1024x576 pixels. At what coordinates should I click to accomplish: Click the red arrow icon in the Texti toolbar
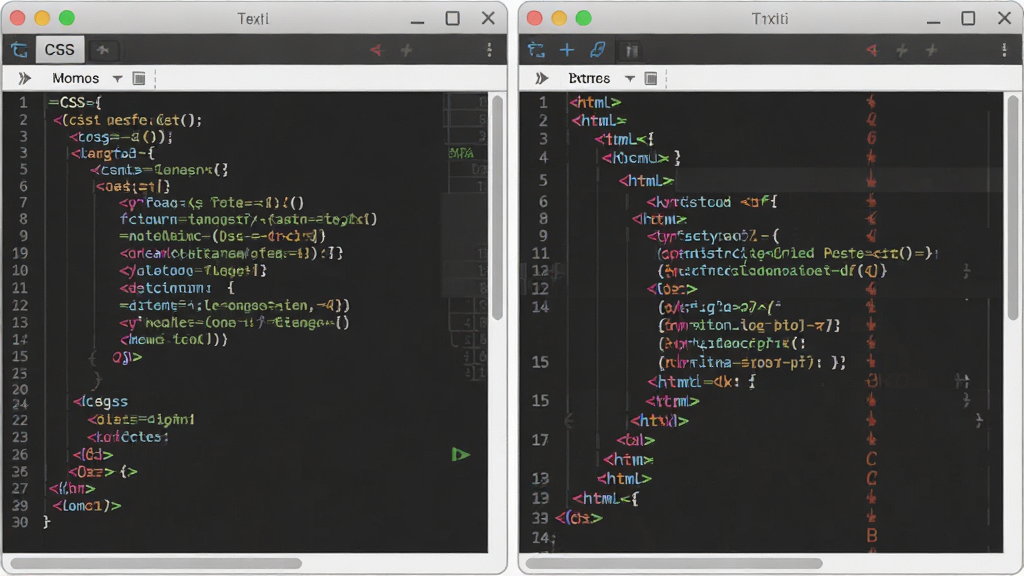point(376,50)
